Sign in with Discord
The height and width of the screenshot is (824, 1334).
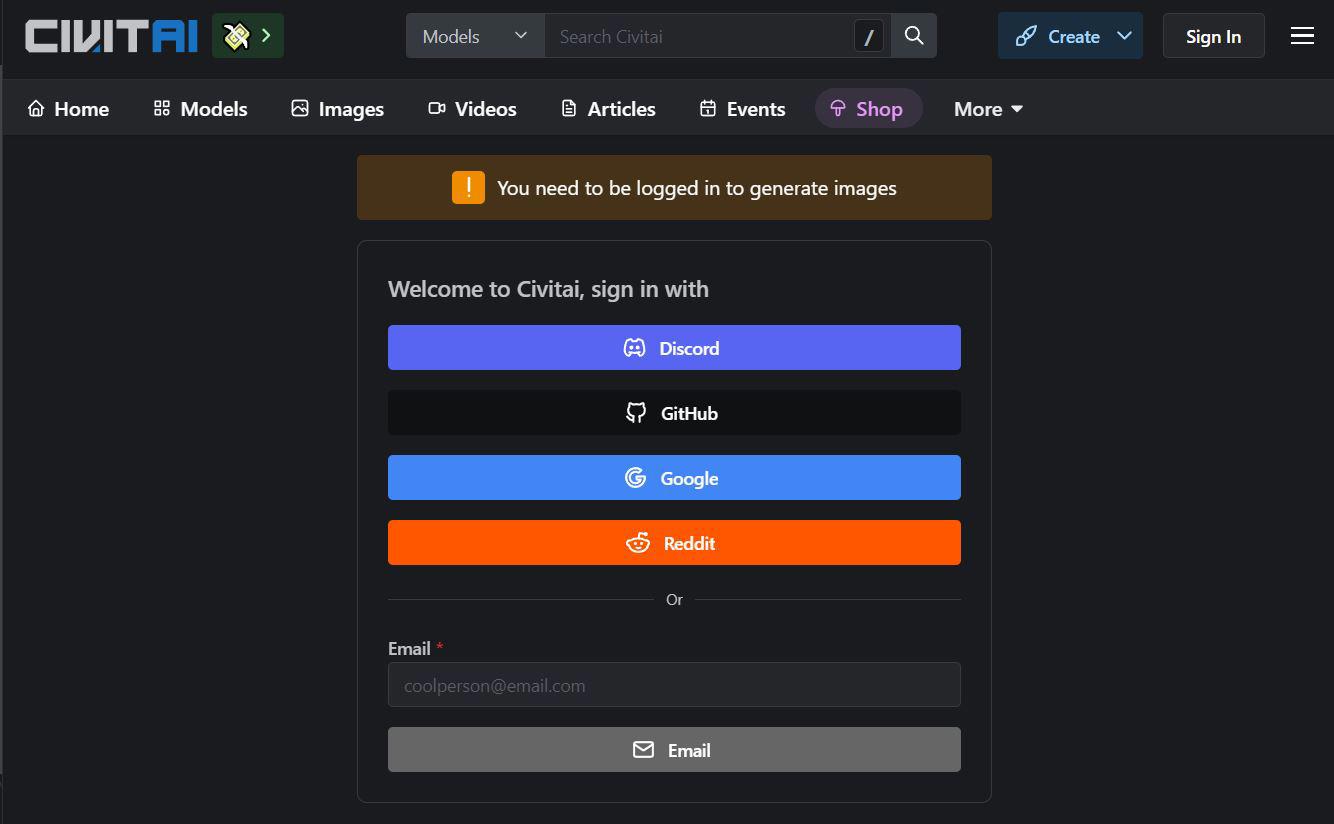(674, 348)
